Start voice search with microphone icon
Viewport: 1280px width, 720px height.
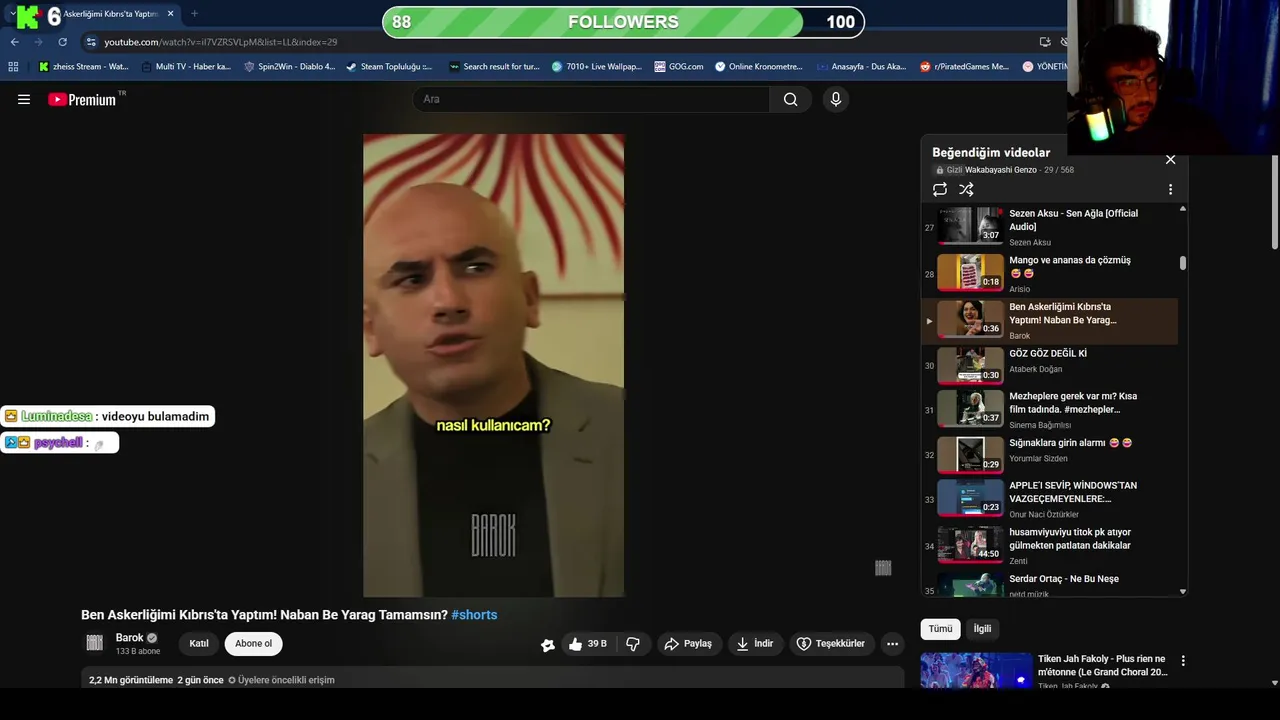(836, 99)
